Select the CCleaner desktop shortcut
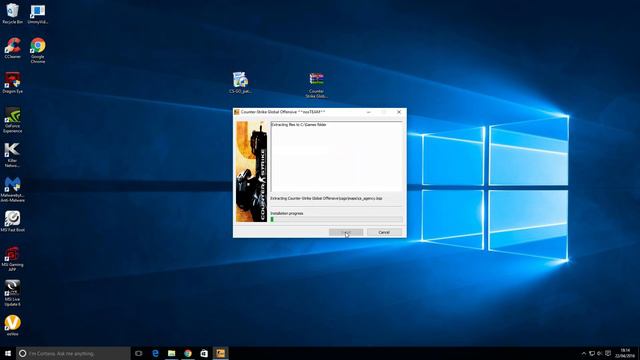The width and height of the screenshot is (640, 360). click(12, 48)
